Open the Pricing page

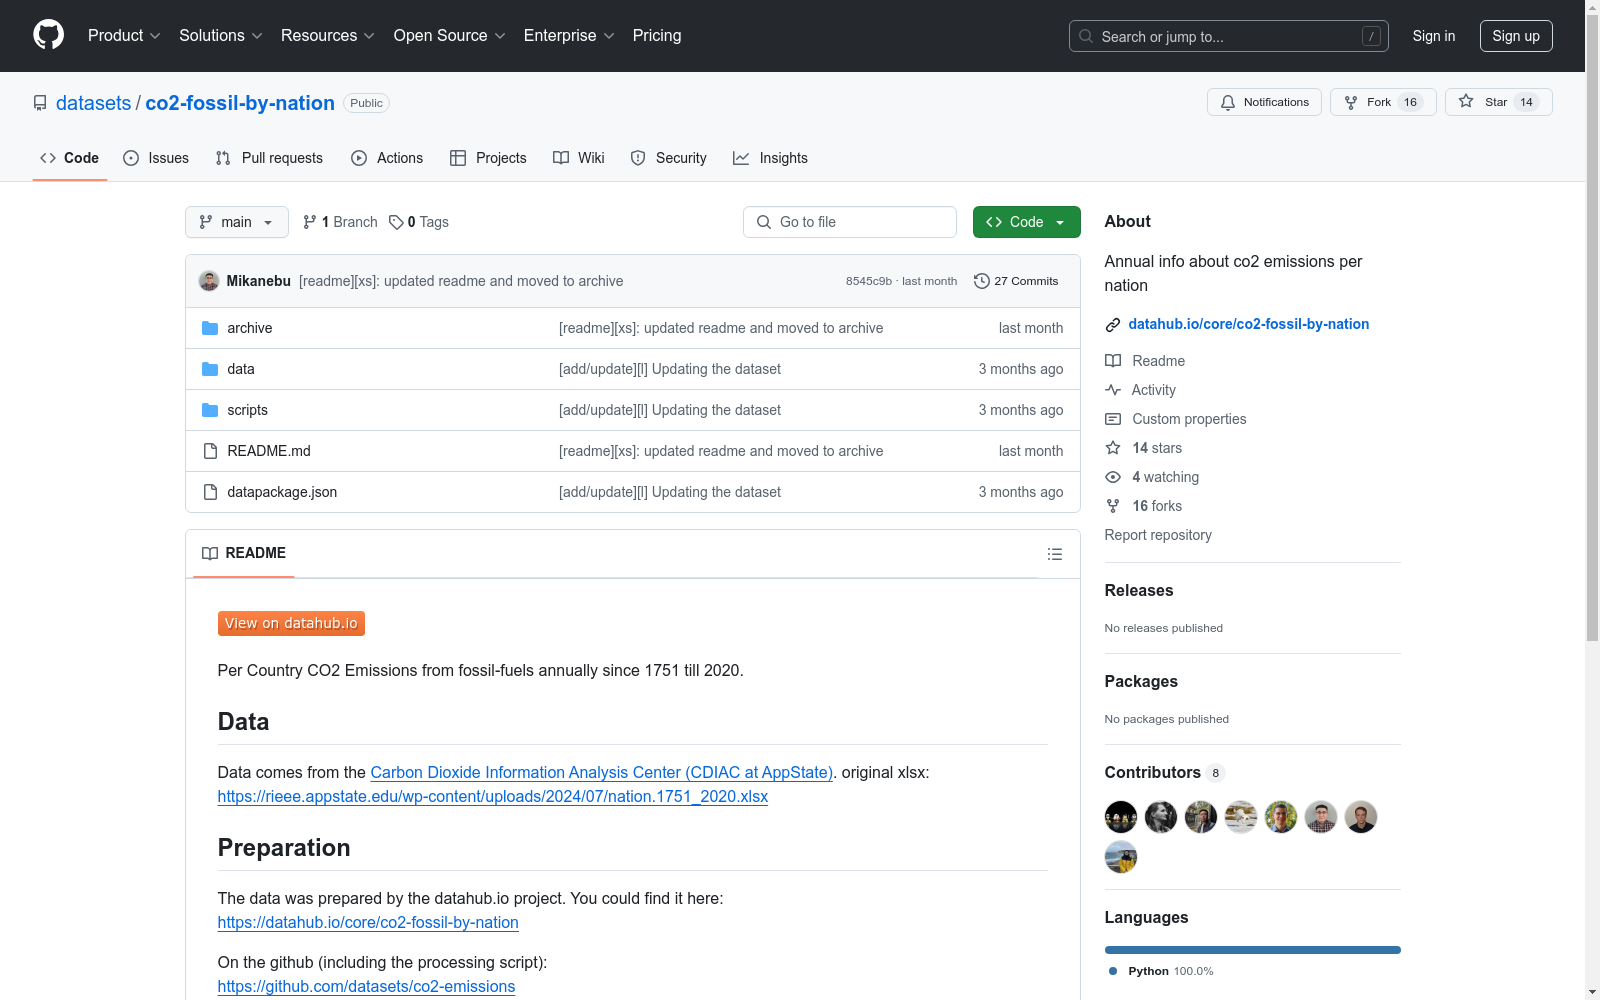pos(657,36)
